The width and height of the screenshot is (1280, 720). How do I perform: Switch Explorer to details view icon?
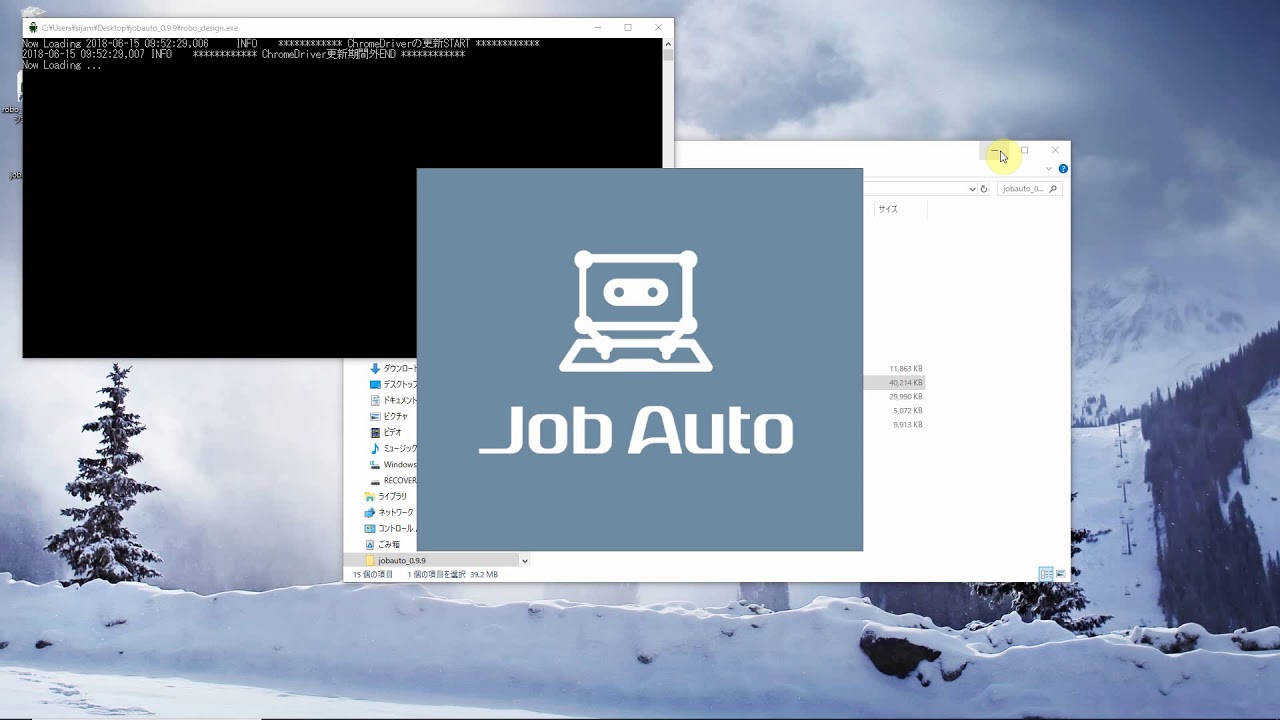pyautogui.click(x=1046, y=574)
